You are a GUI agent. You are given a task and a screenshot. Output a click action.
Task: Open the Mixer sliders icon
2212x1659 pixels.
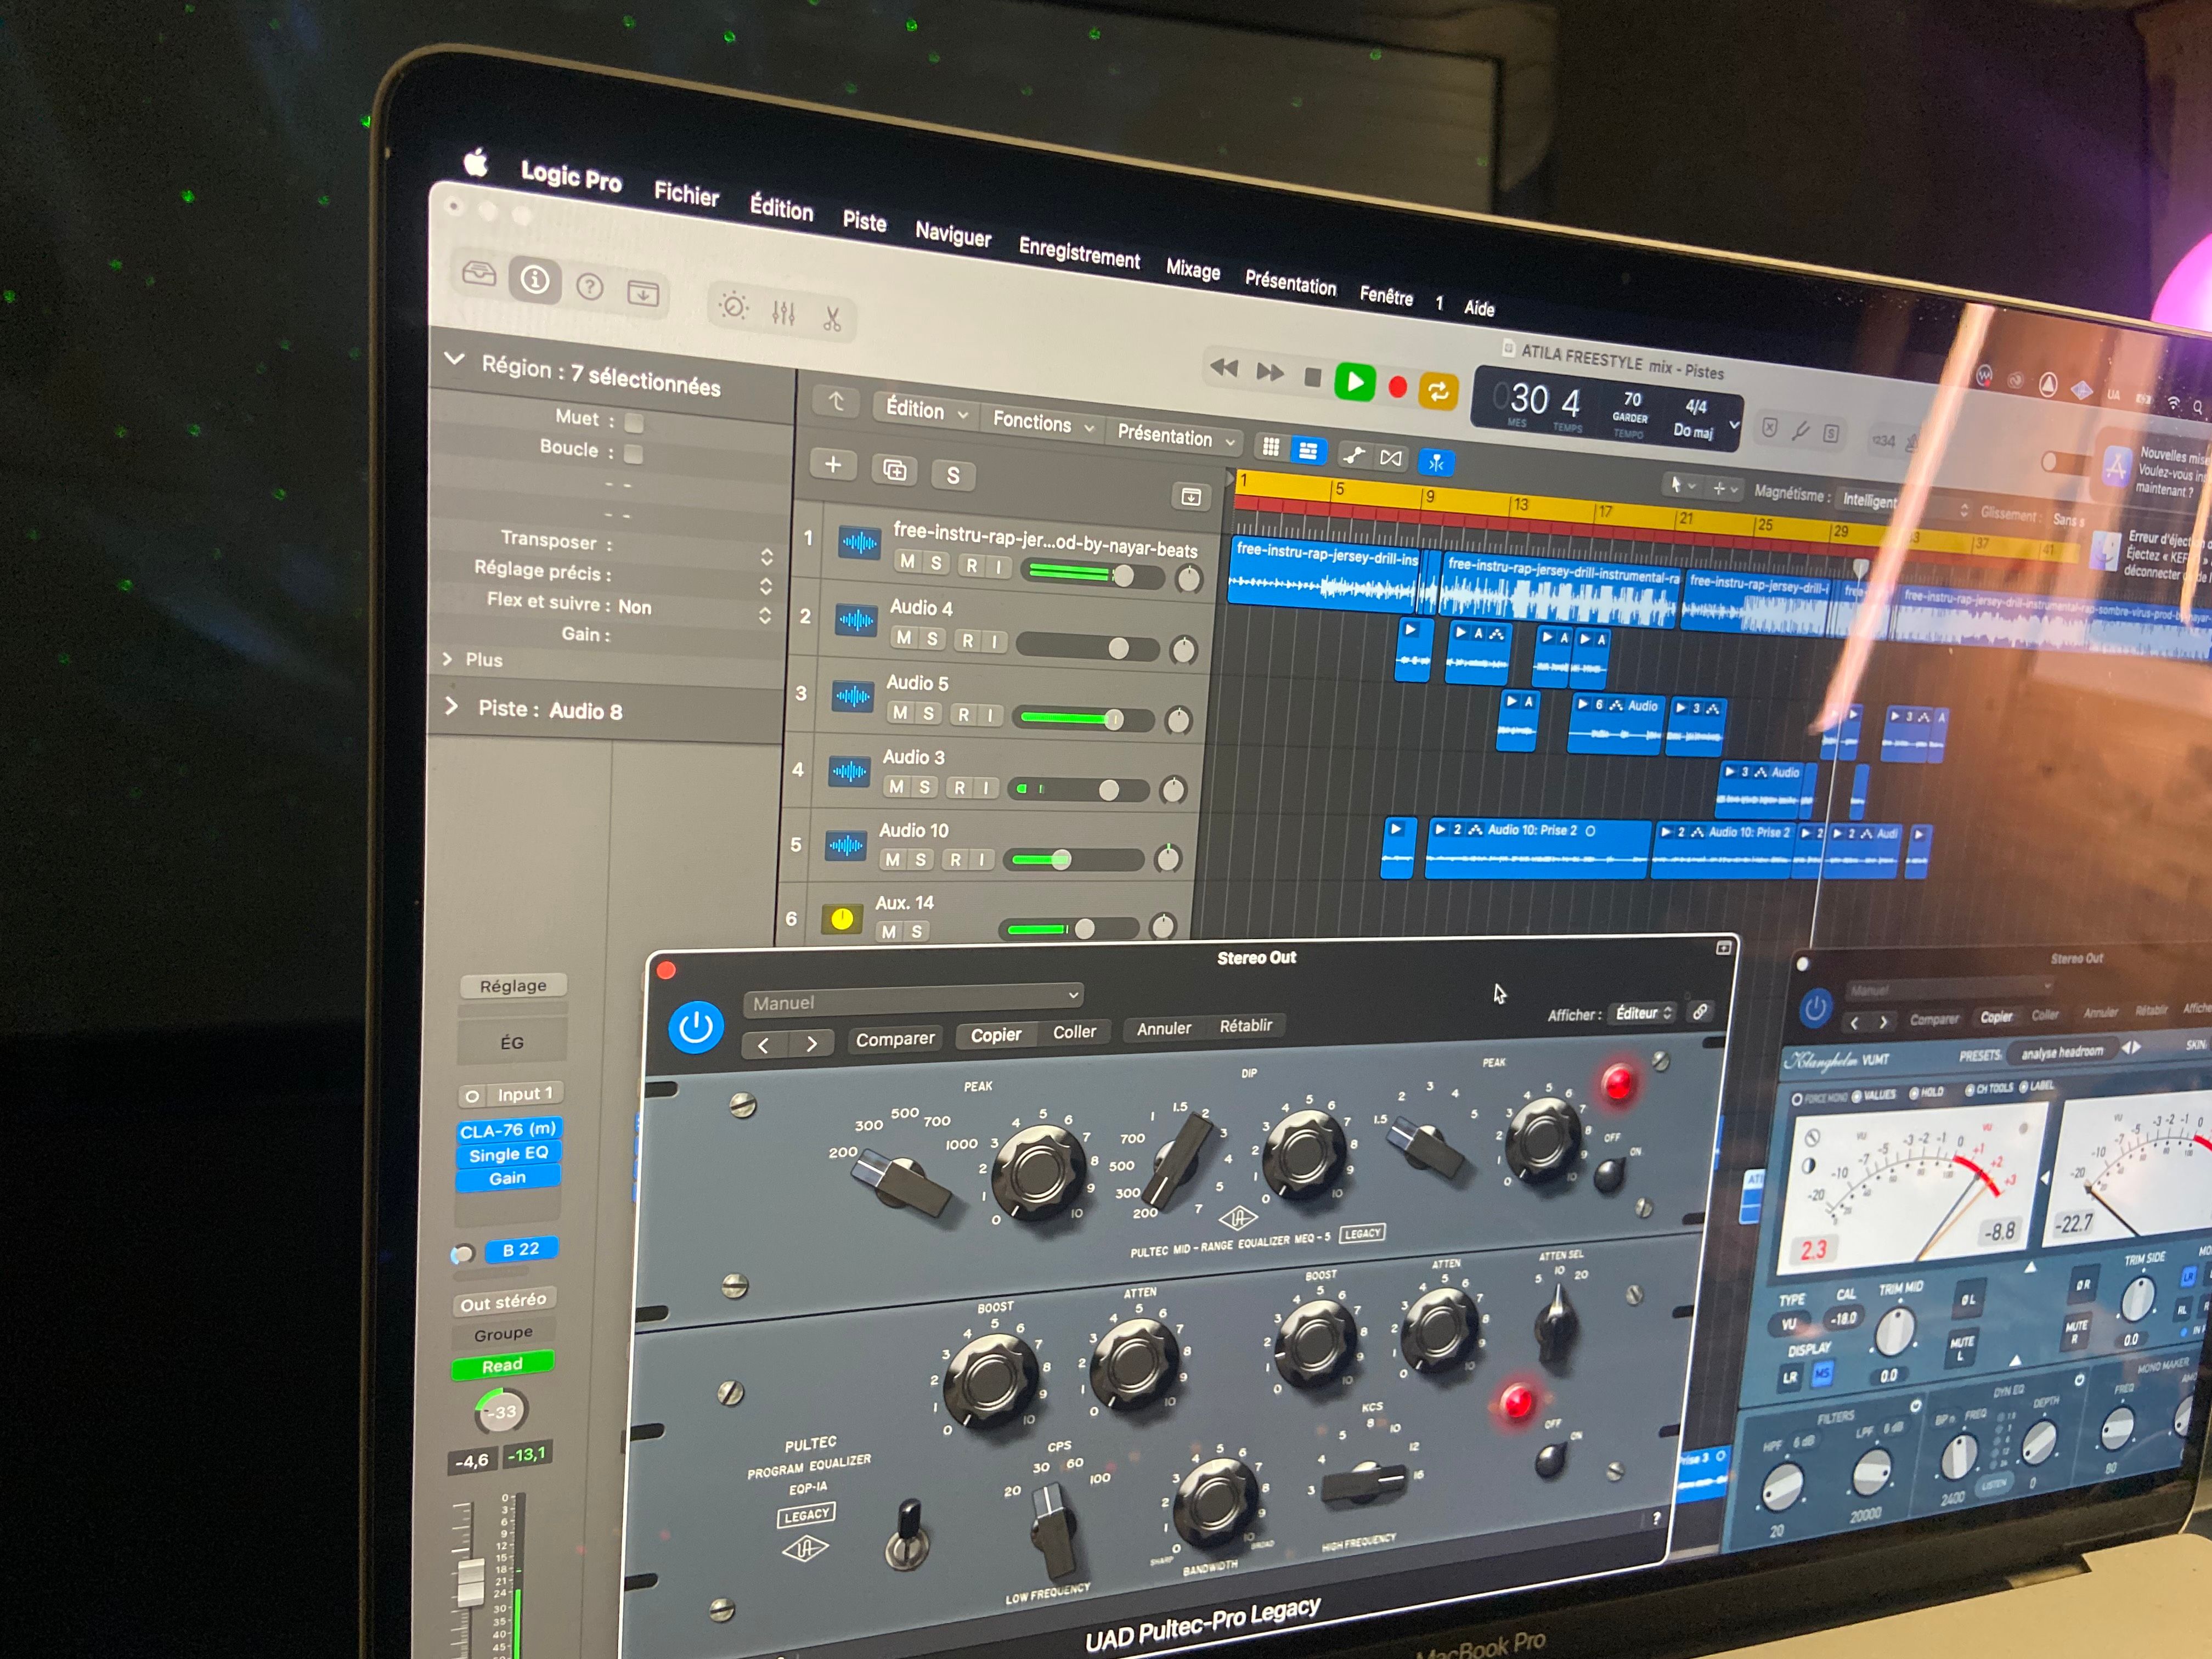point(783,313)
